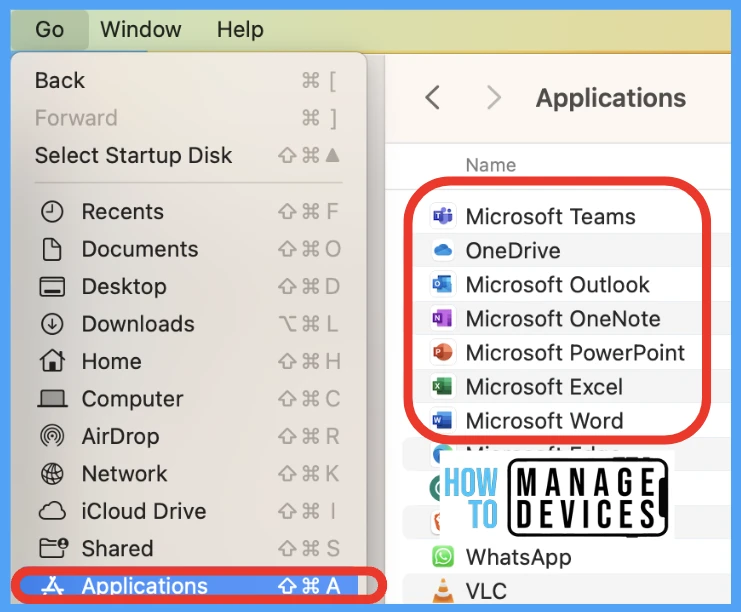The width and height of the screenshot is (741, 612).
Task: Select Microsoft Excel file name
Action: [x=544, y=387]
